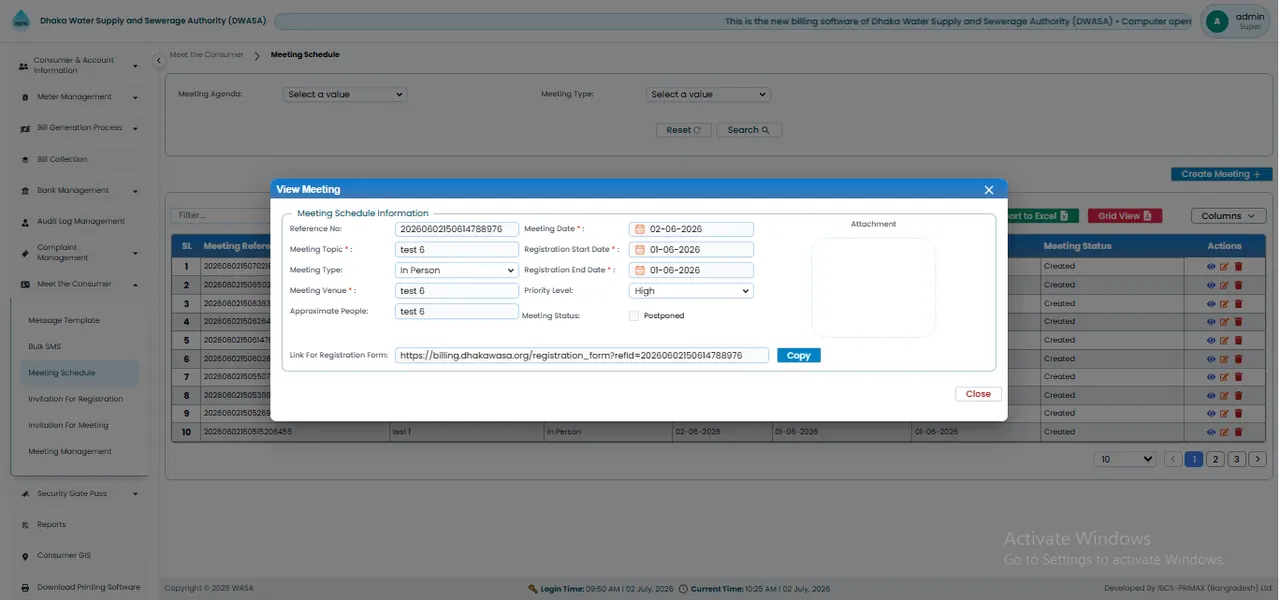Screen dimensions: 1280x600
Task: Click the Close button in the dialog
Action: [x=978, y=394]
